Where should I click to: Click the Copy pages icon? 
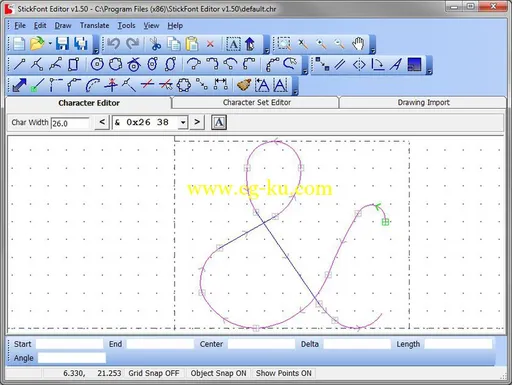click(174, 44)
